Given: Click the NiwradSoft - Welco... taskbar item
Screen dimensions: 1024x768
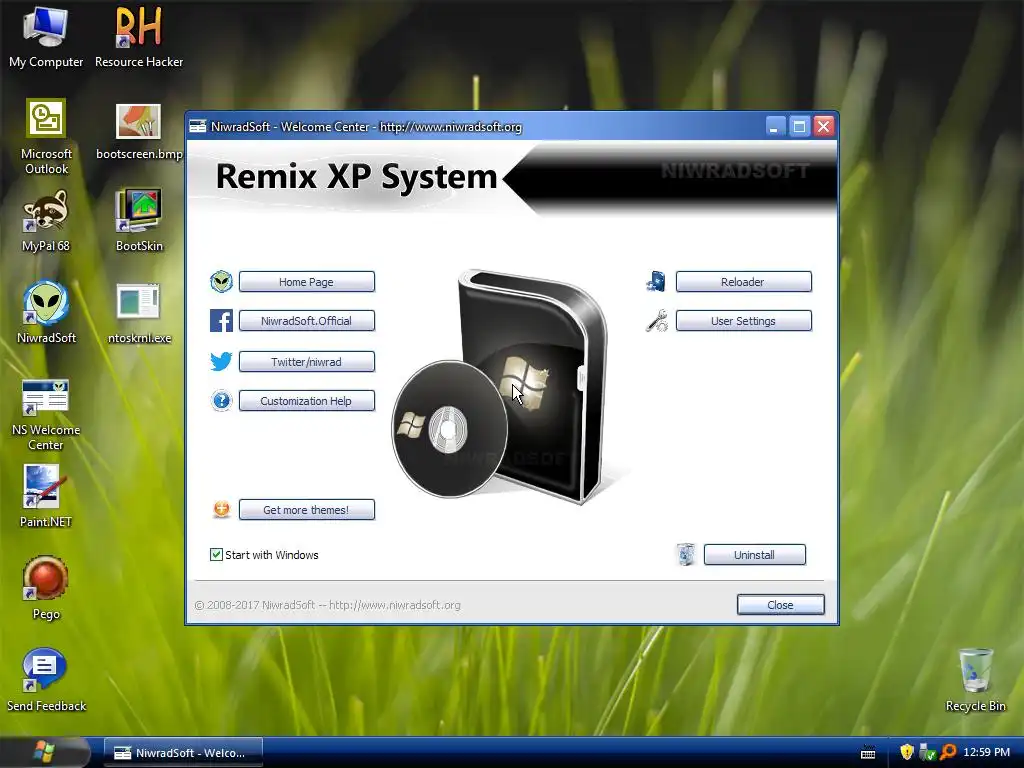Looking at the screenshot, I should 183,752.
